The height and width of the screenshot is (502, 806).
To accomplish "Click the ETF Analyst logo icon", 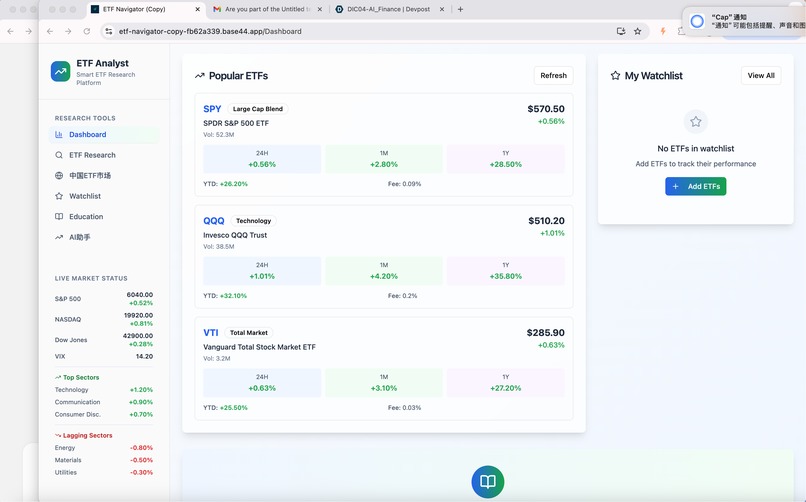I will (x=61, y=71).
